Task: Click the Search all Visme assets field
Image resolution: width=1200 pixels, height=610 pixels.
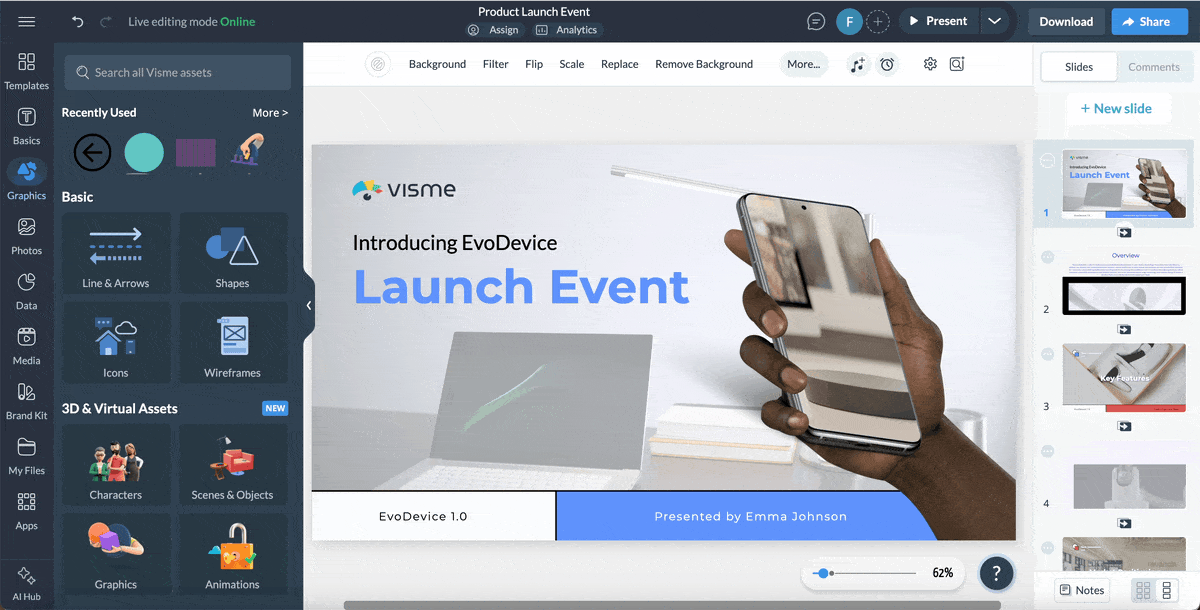Action: [x=178, y=72]
